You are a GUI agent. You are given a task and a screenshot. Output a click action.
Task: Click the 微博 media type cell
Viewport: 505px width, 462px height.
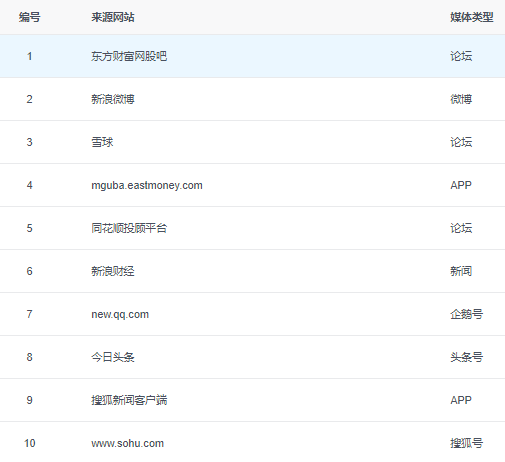pyautogui.click(x=461, y=99)
